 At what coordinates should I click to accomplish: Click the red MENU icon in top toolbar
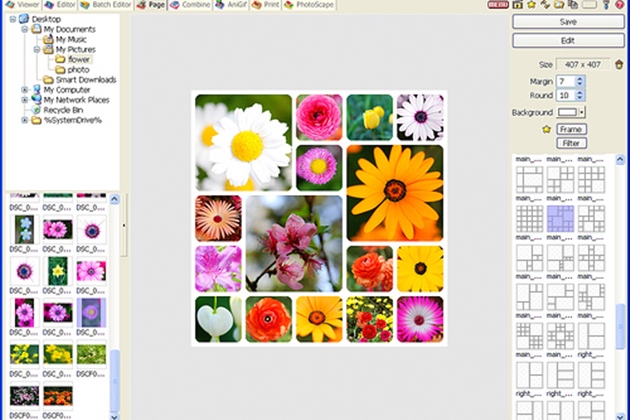[500, 5]
